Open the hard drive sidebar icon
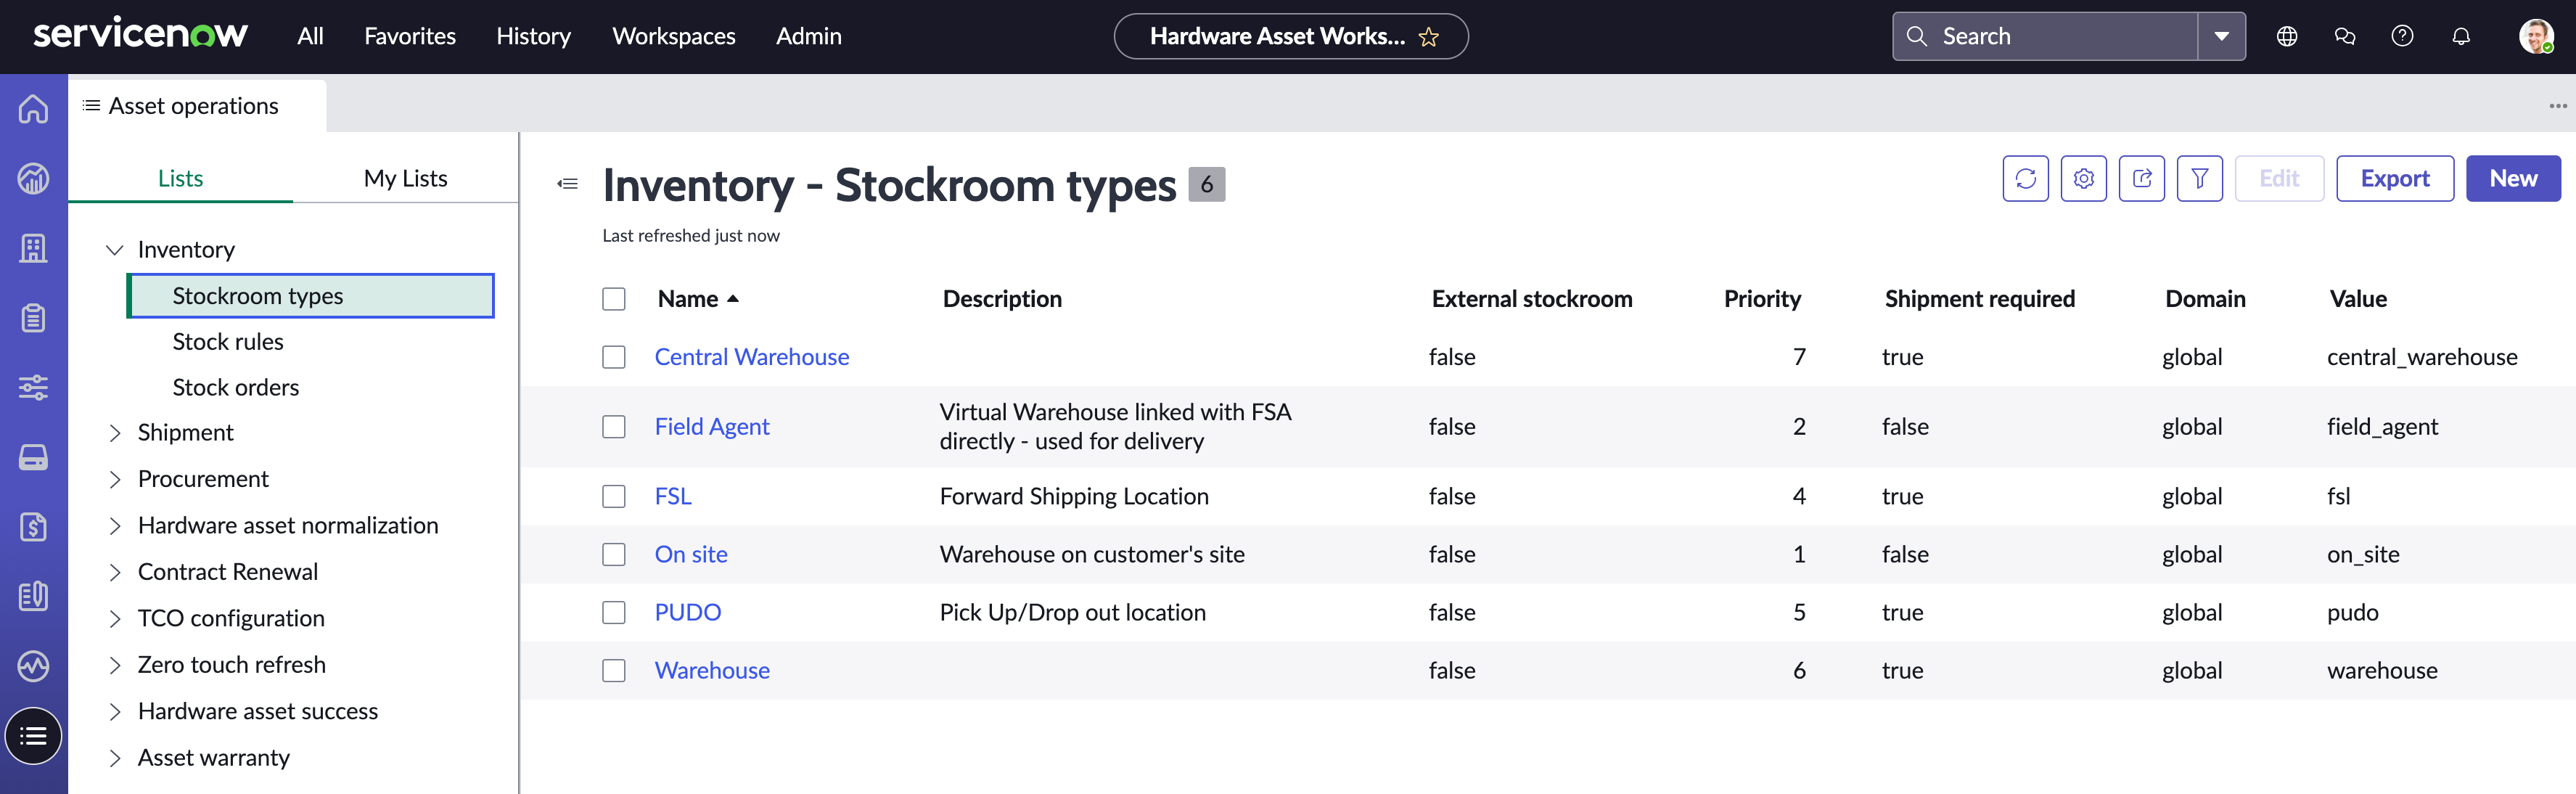 [33, 457]
